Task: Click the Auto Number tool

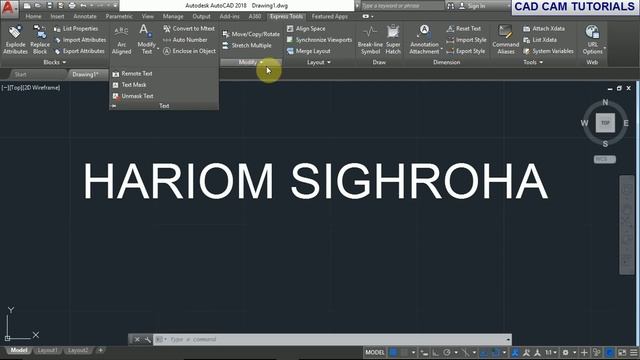Action: coord(185,40)
